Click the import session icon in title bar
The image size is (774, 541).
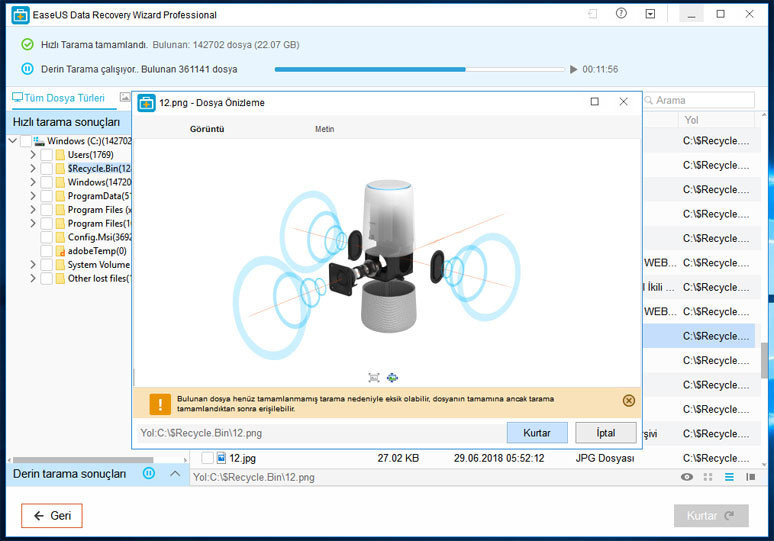coord(592,14)
